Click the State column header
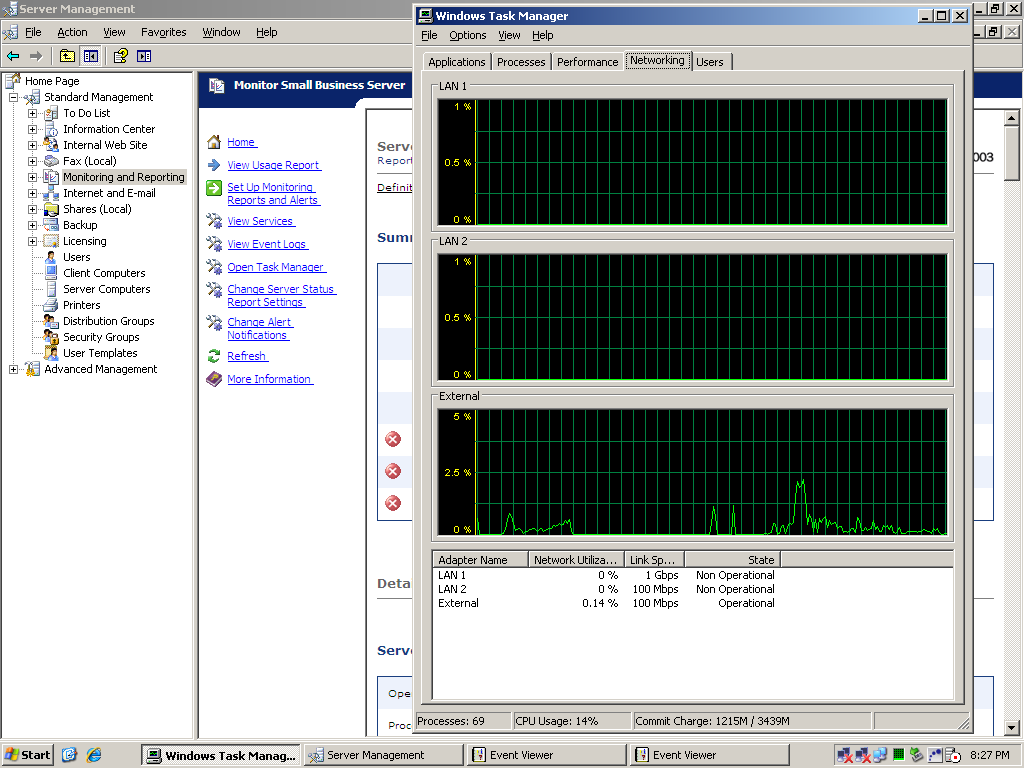Viewport: 1024px width, 768px height. [732, 560]
